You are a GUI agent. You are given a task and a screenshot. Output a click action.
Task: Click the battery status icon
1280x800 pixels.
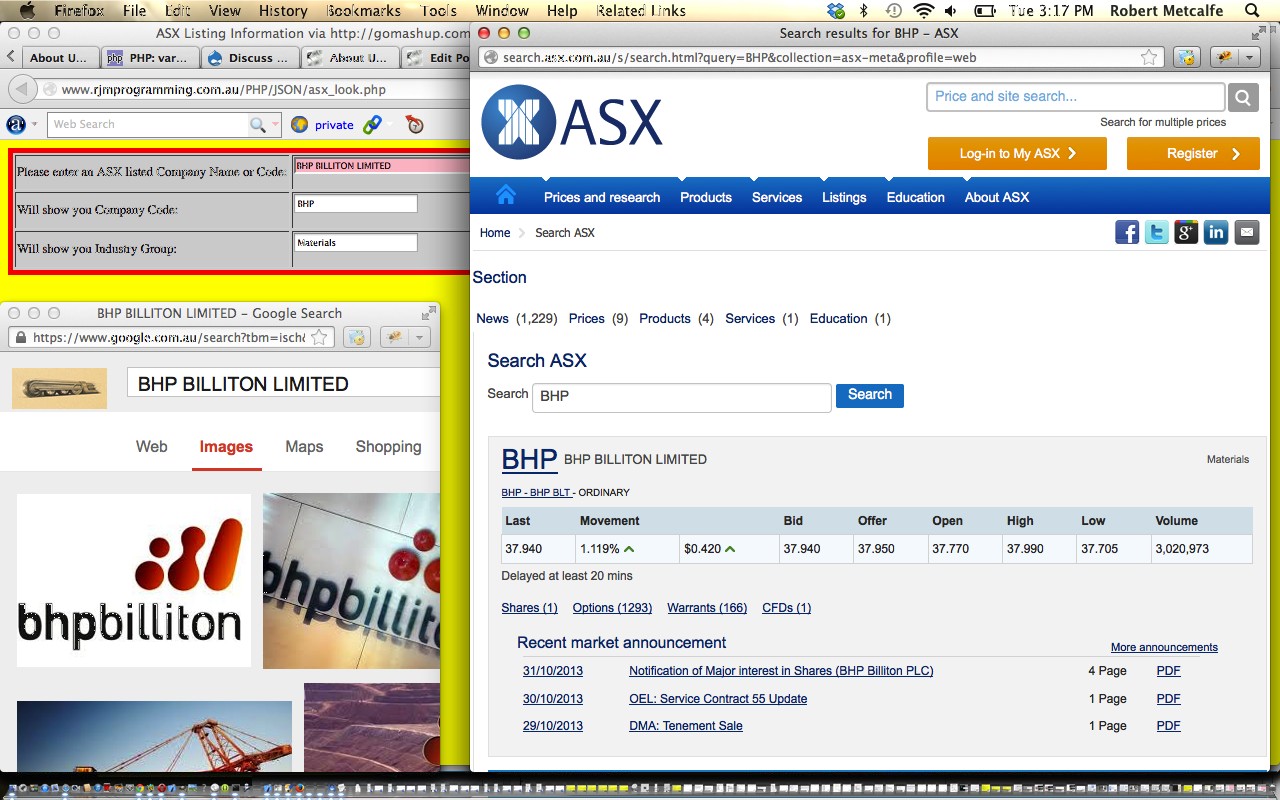tap(985, 11)
